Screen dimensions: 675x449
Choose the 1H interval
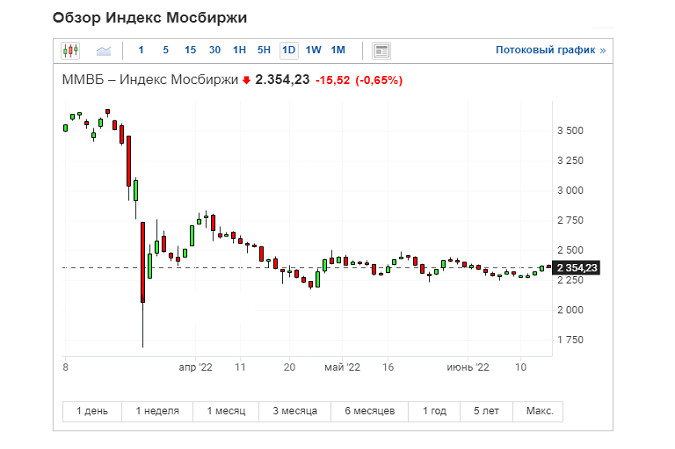click(x=239, y=50)
